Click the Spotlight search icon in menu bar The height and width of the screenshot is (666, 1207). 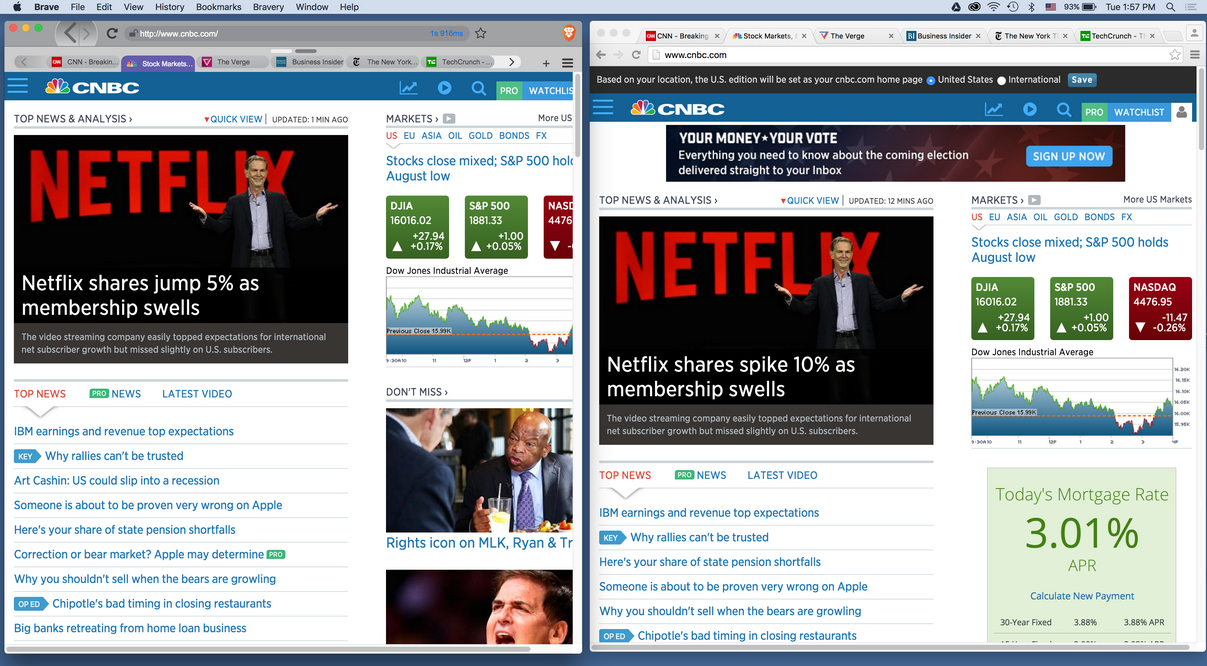coord(1171,7)
